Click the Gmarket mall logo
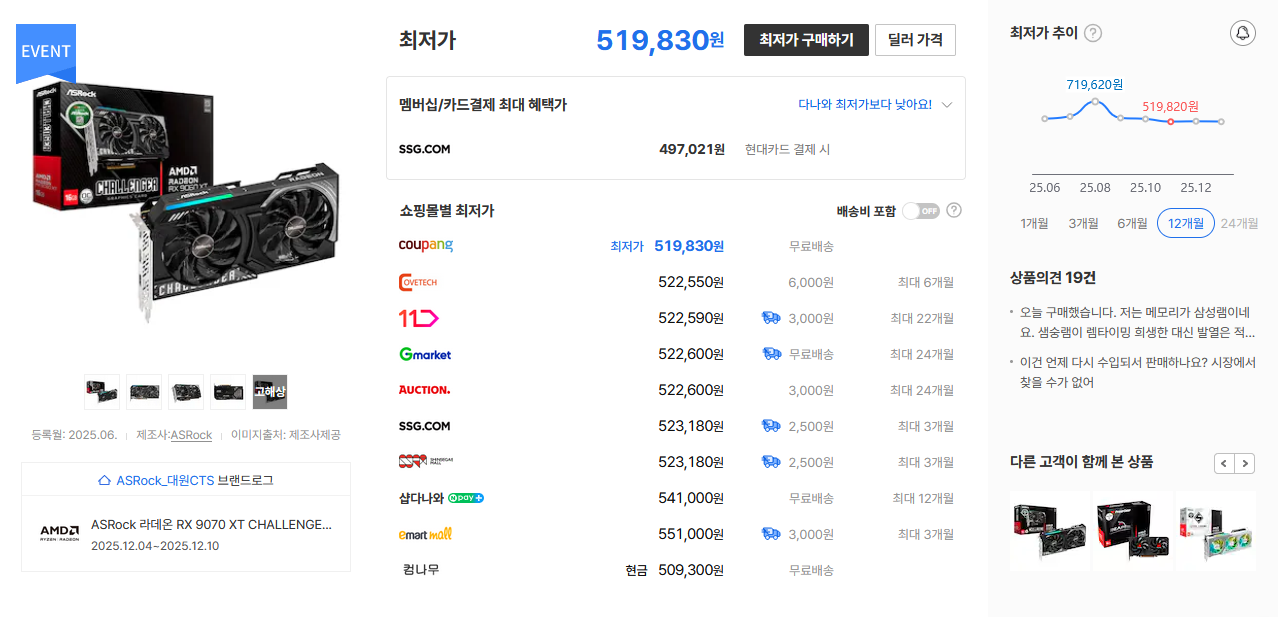This screenshot has width=1280, height=617. tap(425, 354)
